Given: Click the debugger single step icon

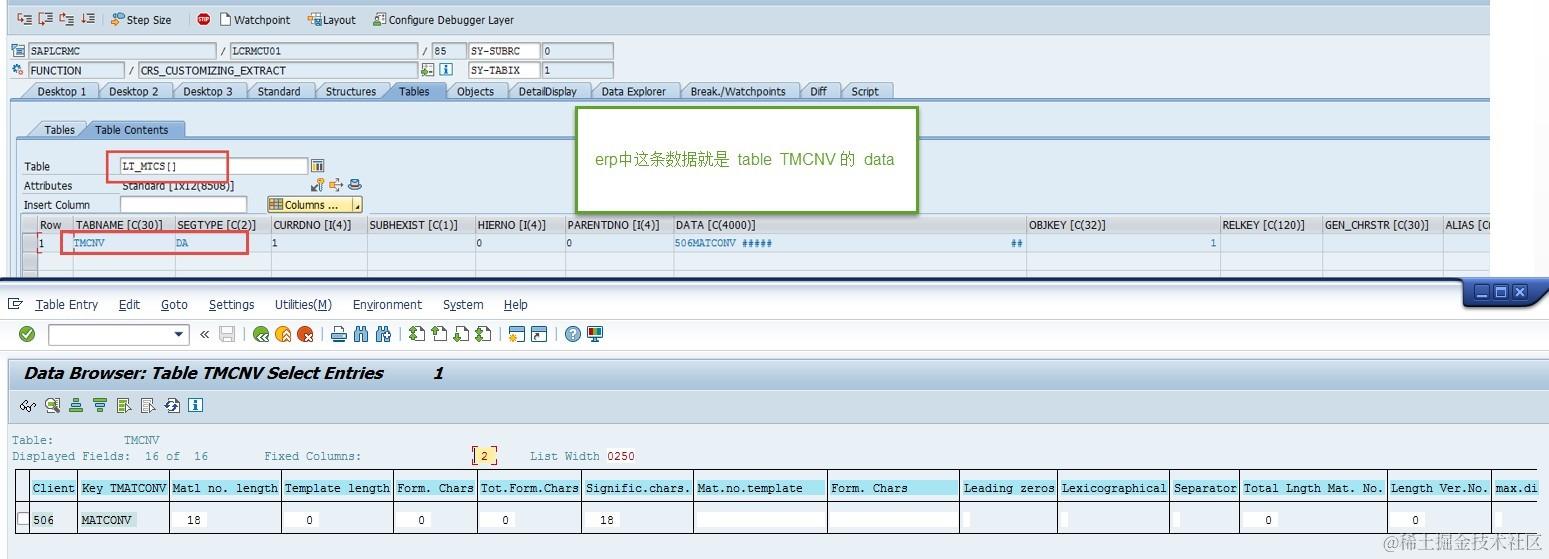Looking at the screenshot, I should 24,19.
